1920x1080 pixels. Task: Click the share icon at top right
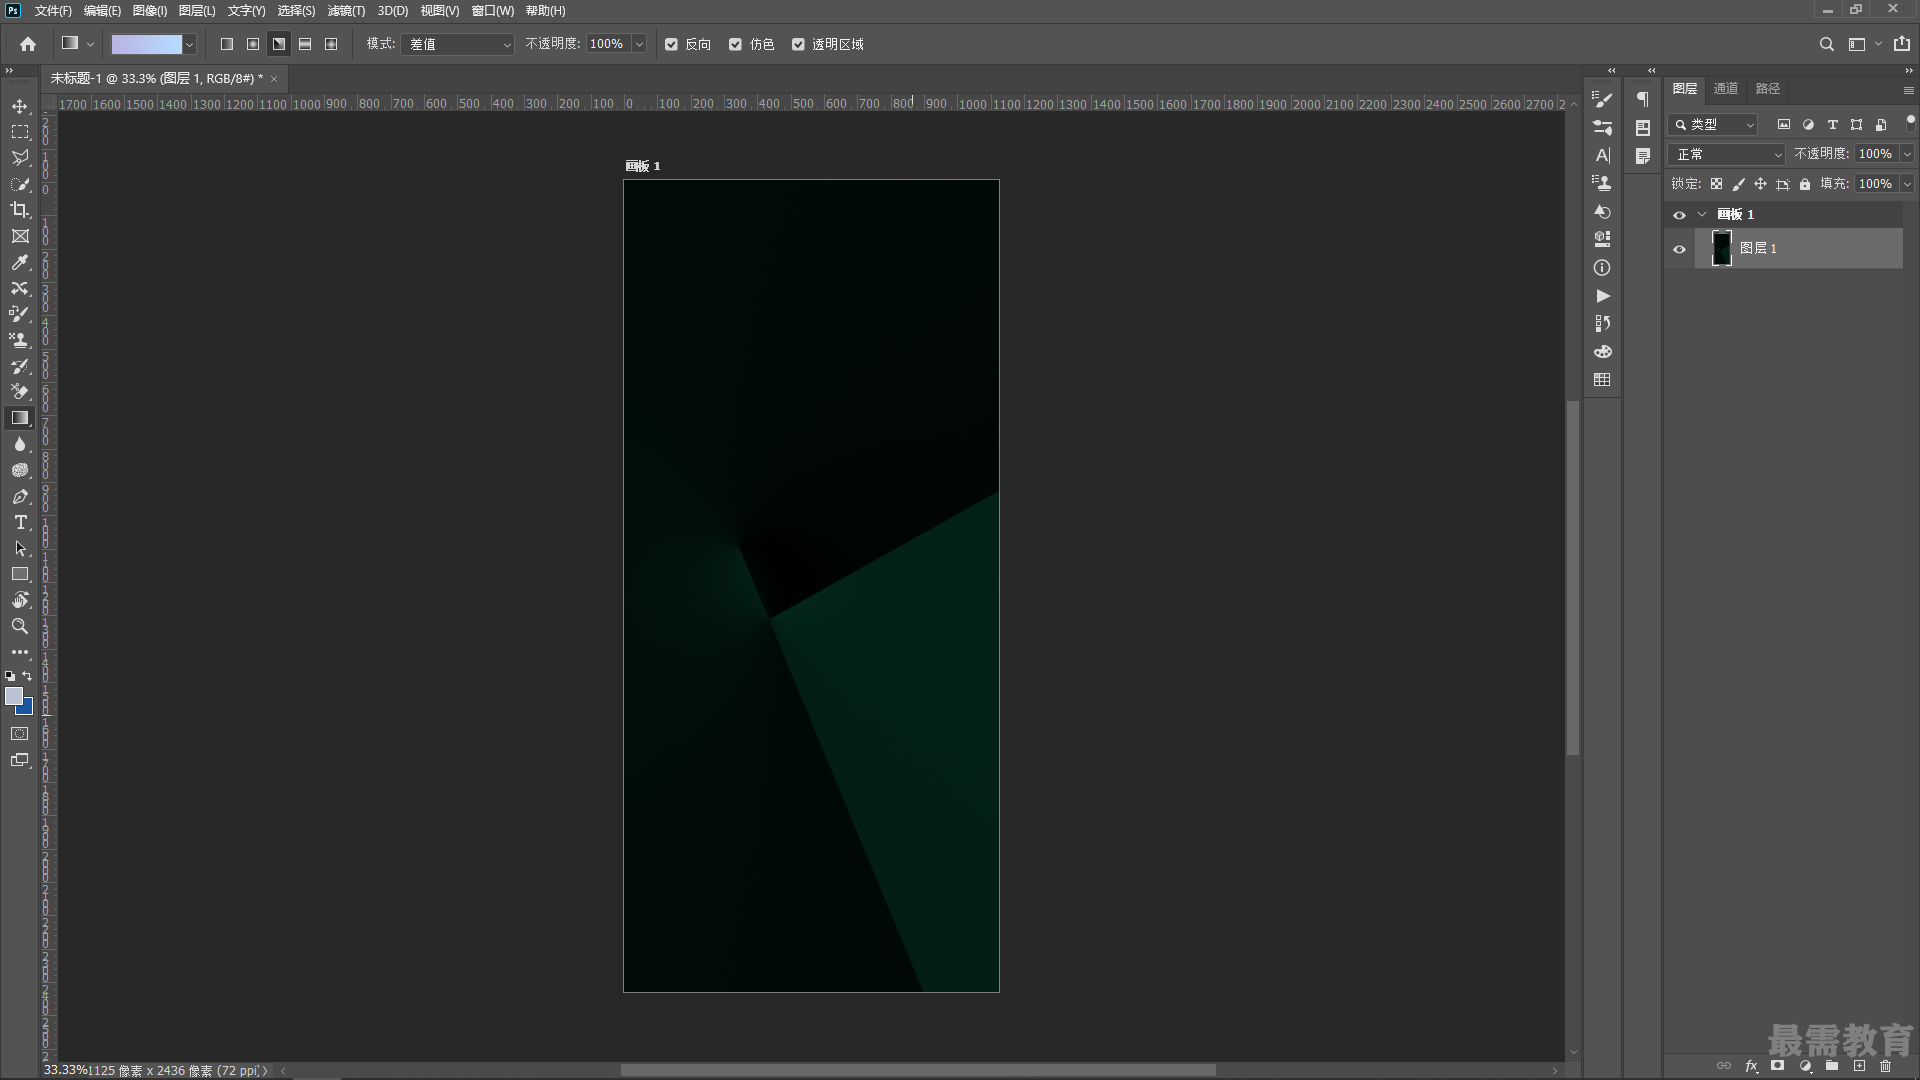(1901, 44)
